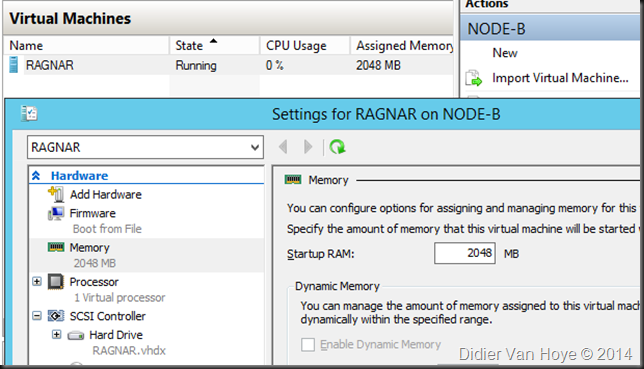Click the Memory chip icon in sidebar
Image resolution: width=644 pixels, height=369 pixels.
pos(56,247)
